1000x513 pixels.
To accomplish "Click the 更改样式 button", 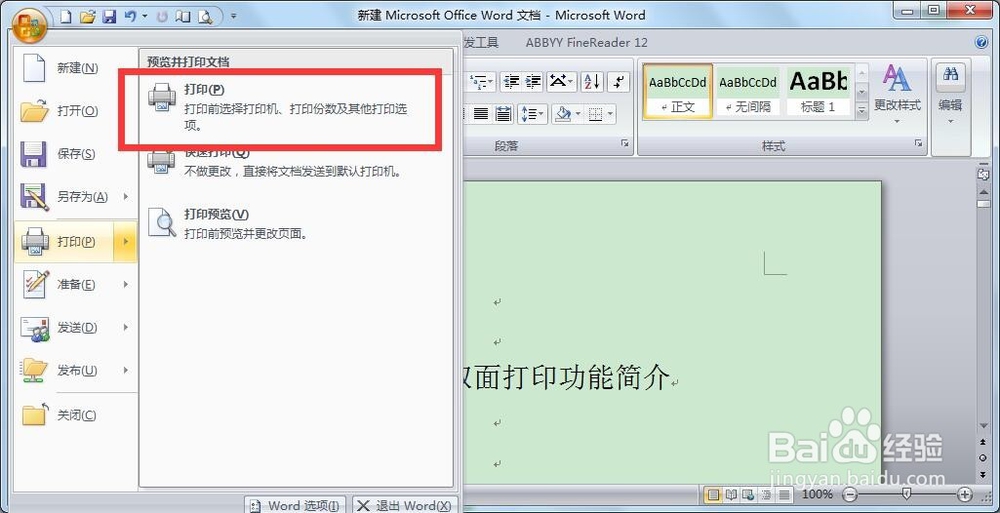I will (897, 94).
